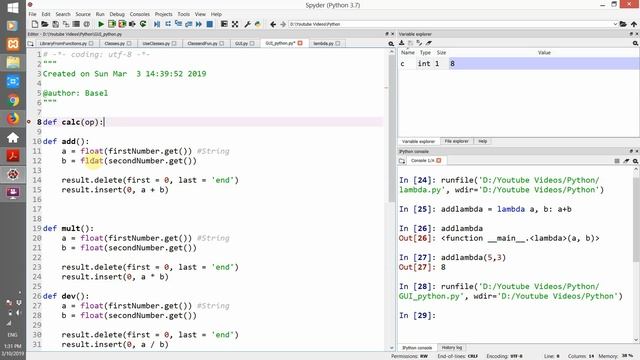The height and width of the screenshot is (360, 640).
Task: Open the Edit menu
Action: [x=46, y=14]
